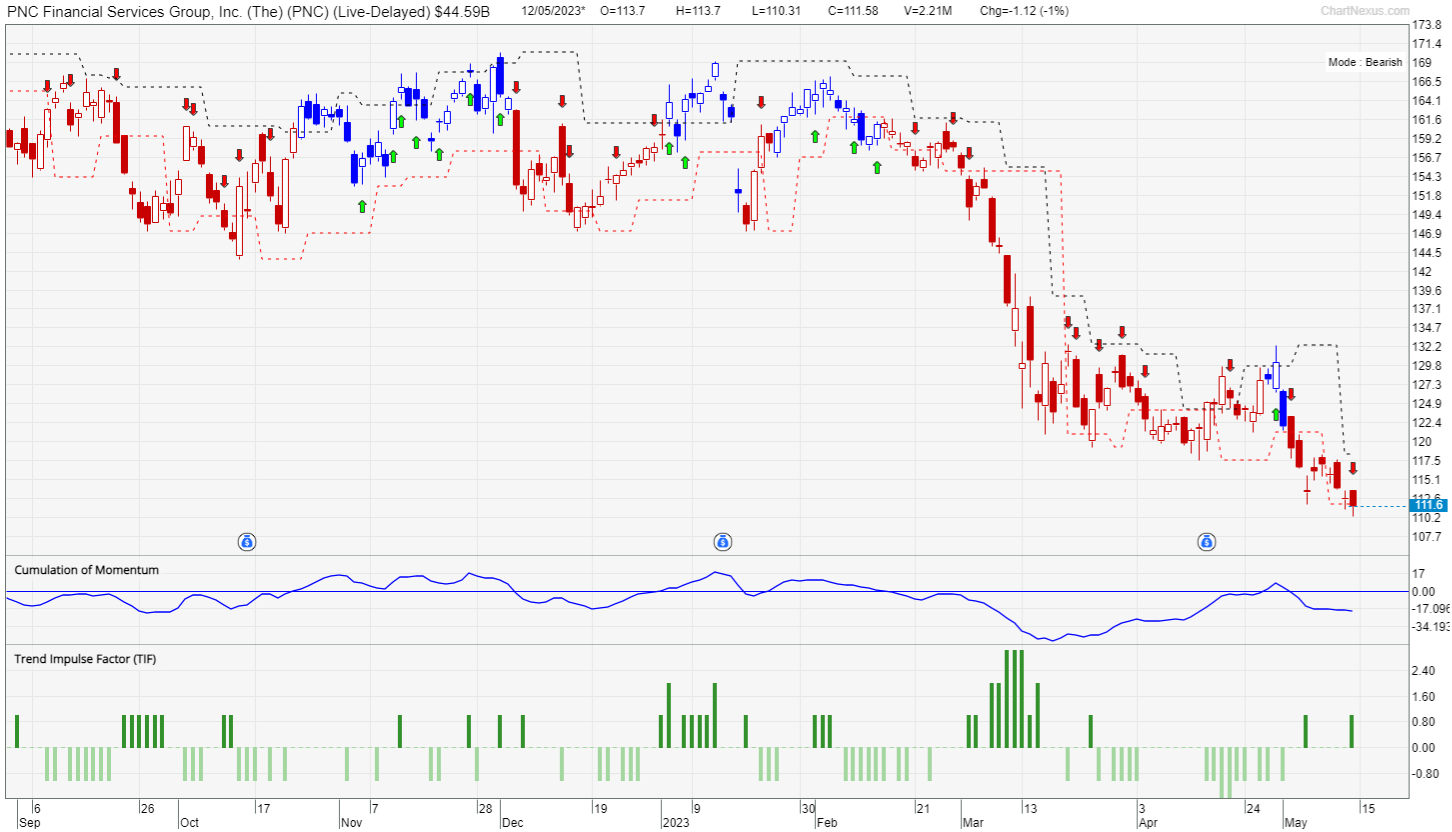Click the 'Cumulation of Momentum' panel label
The width and height of the screenshot is (1452, 832).
[x=86, y=570]
